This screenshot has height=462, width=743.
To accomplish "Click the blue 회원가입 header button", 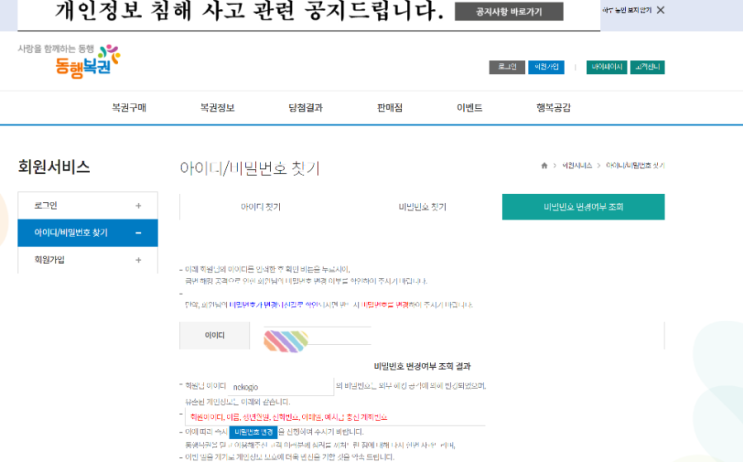I will point(546,67).
